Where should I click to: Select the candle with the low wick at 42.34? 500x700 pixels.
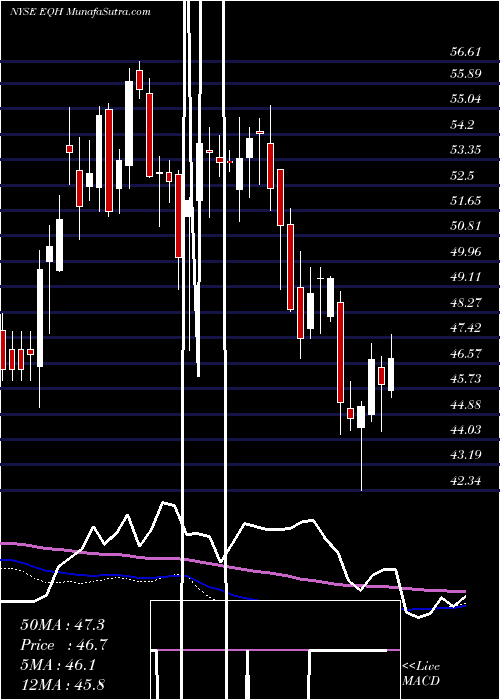point(361,417)
